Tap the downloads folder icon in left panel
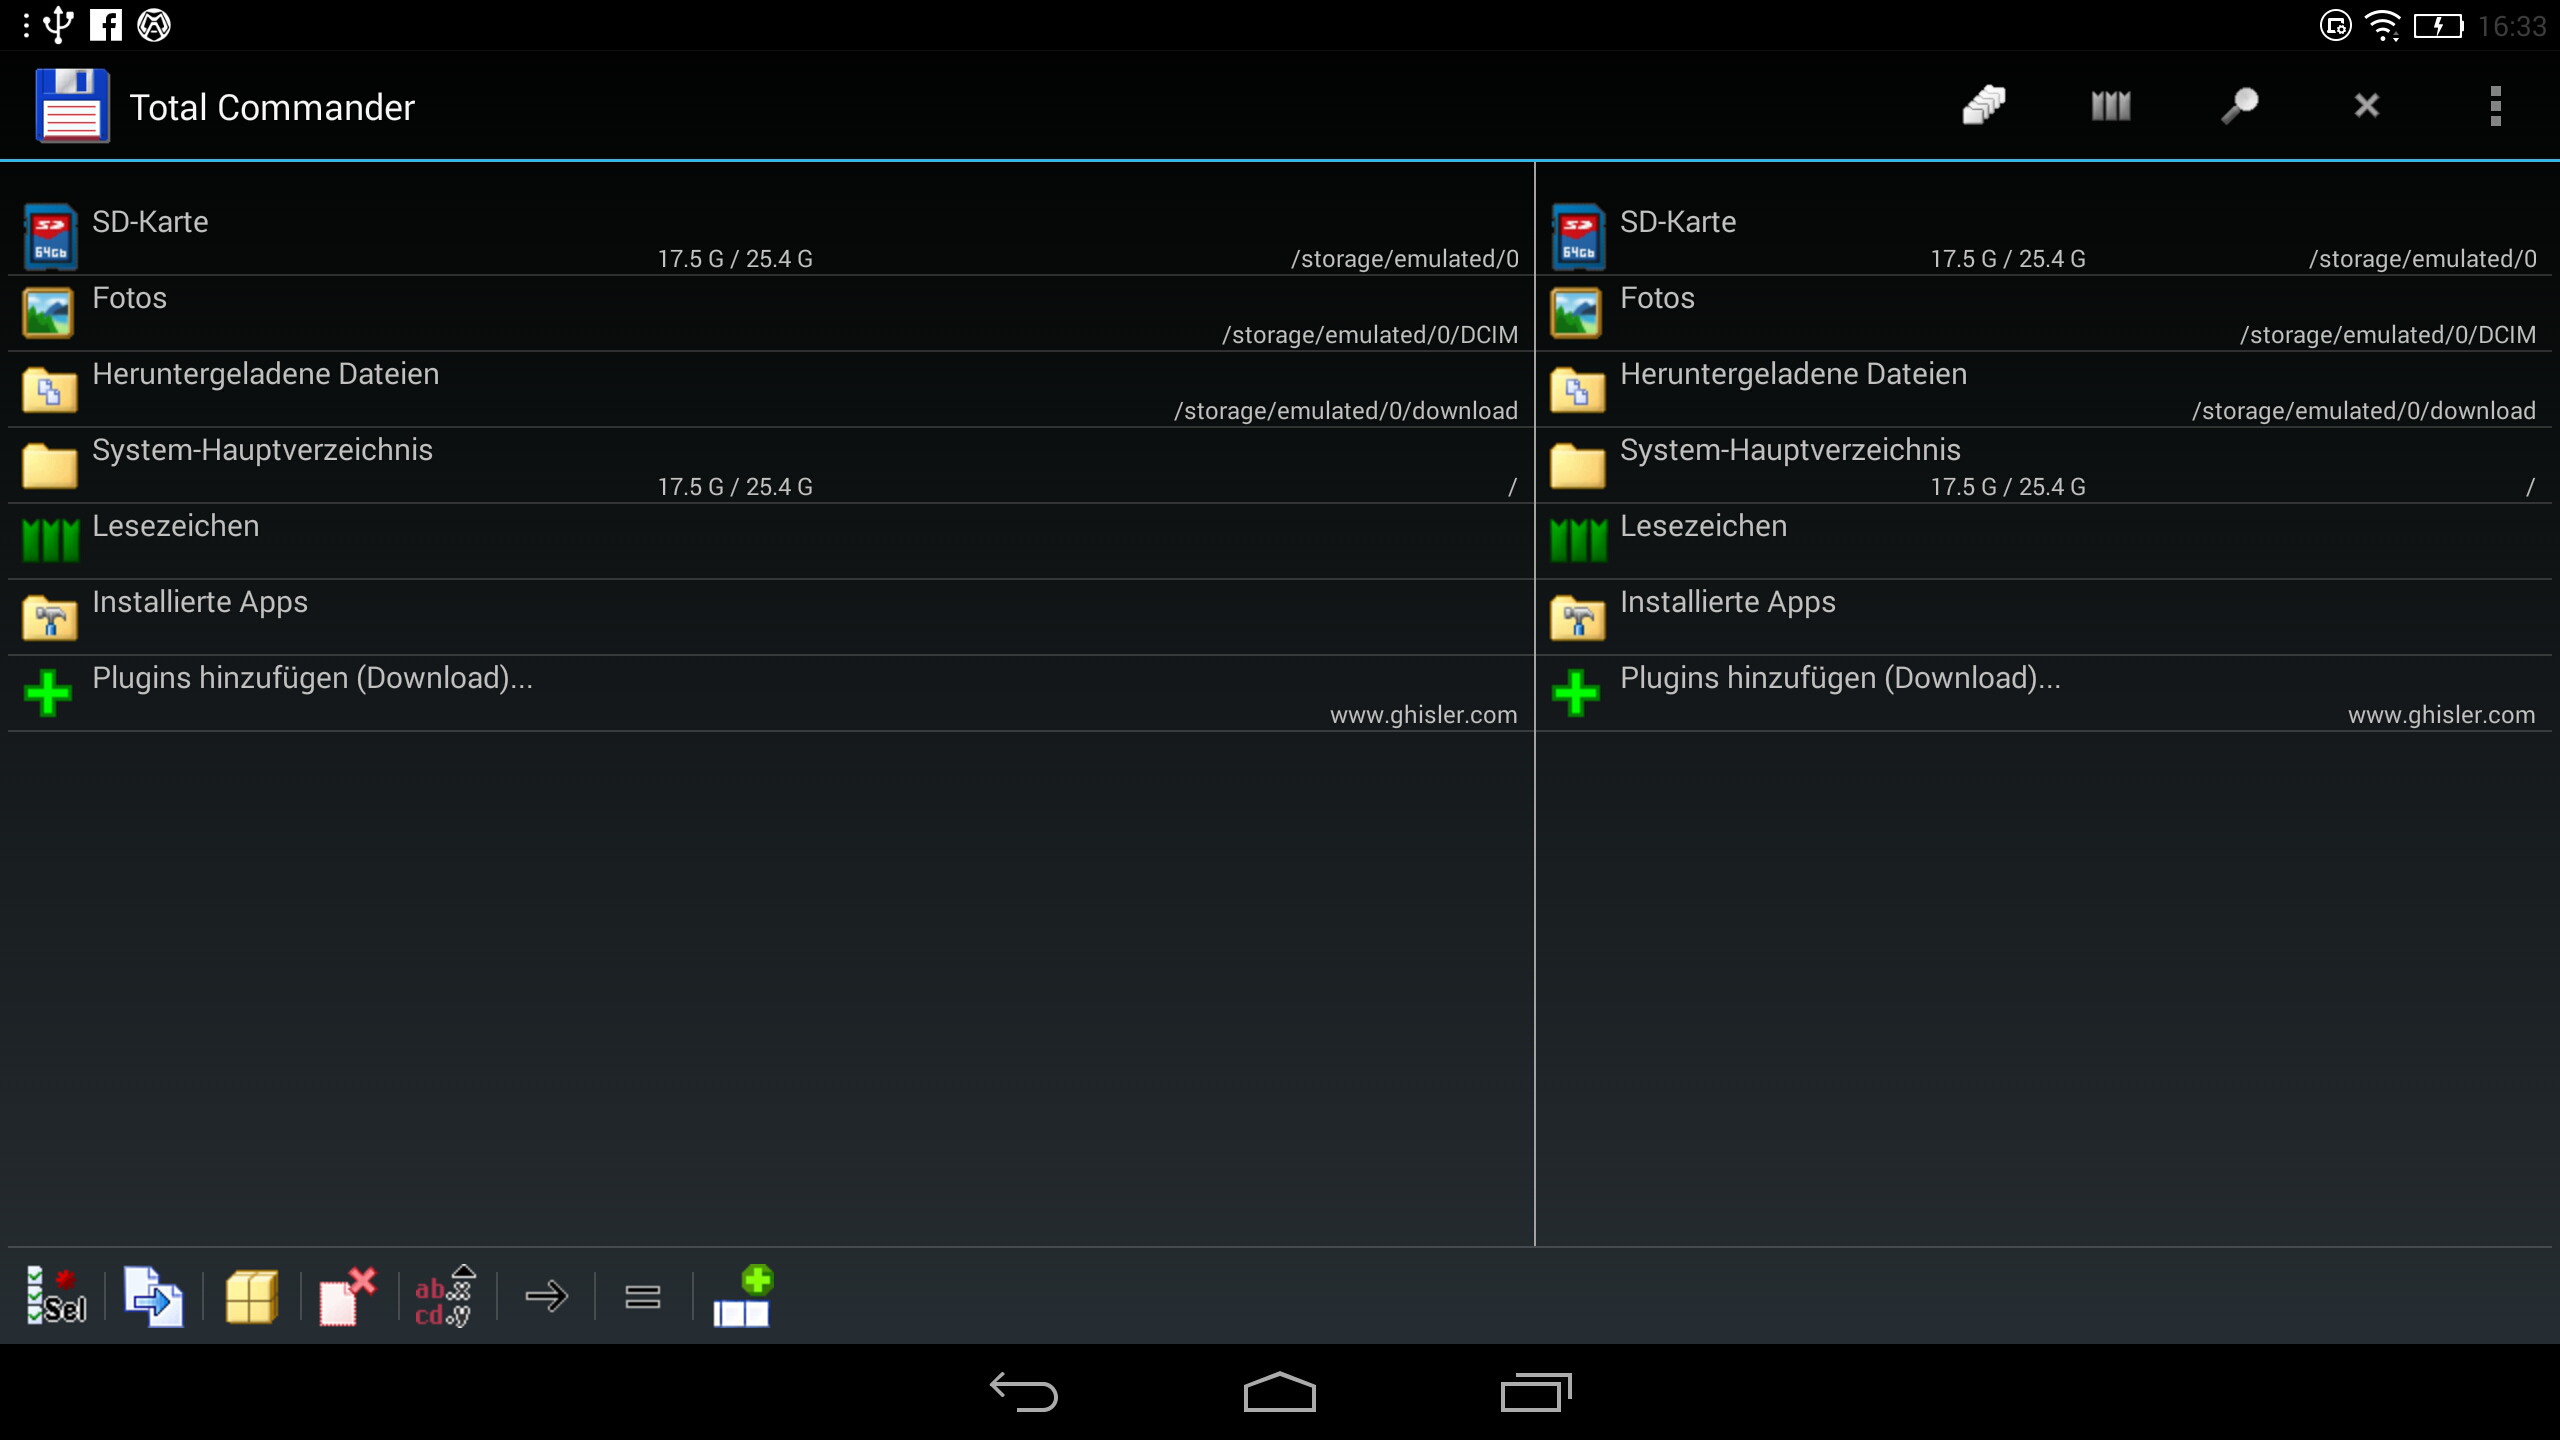Screen dimensions: 2560x1440 coord(49,389)
